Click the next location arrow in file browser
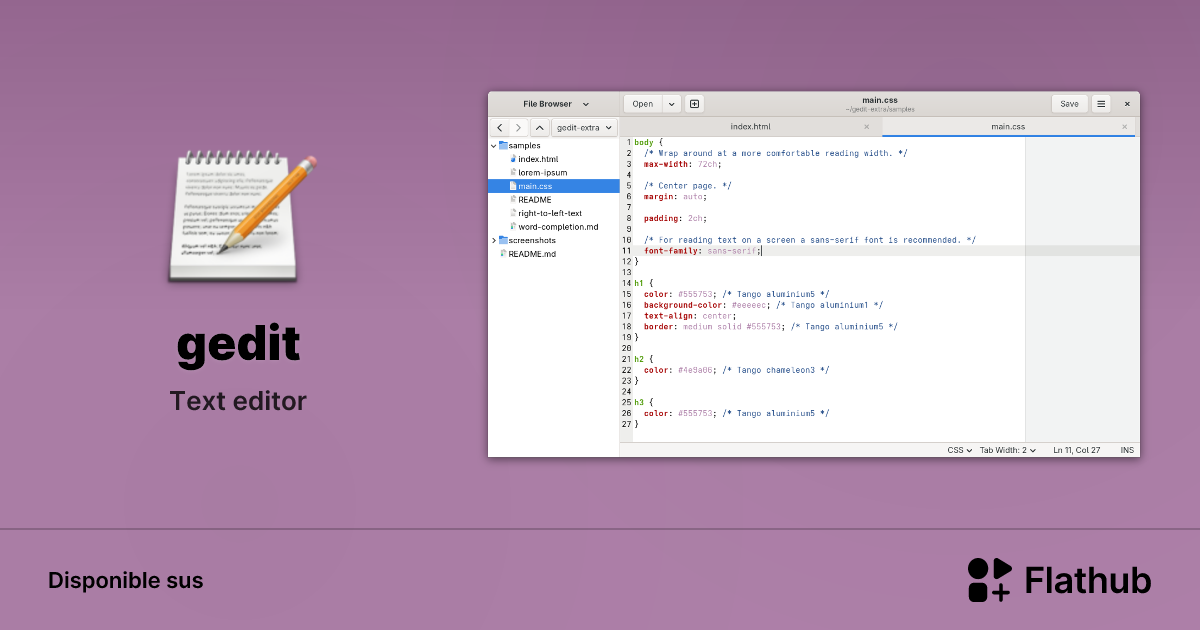 pos(518,127)
